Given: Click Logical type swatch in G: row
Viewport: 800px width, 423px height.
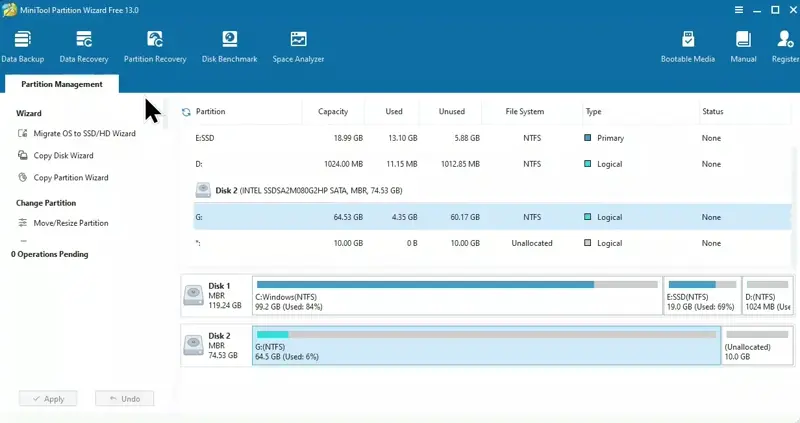Looking at the screenshot, I should (x=587, y=217).
